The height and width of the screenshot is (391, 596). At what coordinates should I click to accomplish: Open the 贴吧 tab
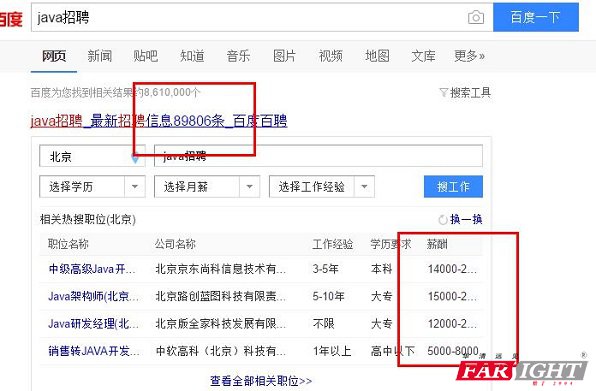(x=146, y=56)
